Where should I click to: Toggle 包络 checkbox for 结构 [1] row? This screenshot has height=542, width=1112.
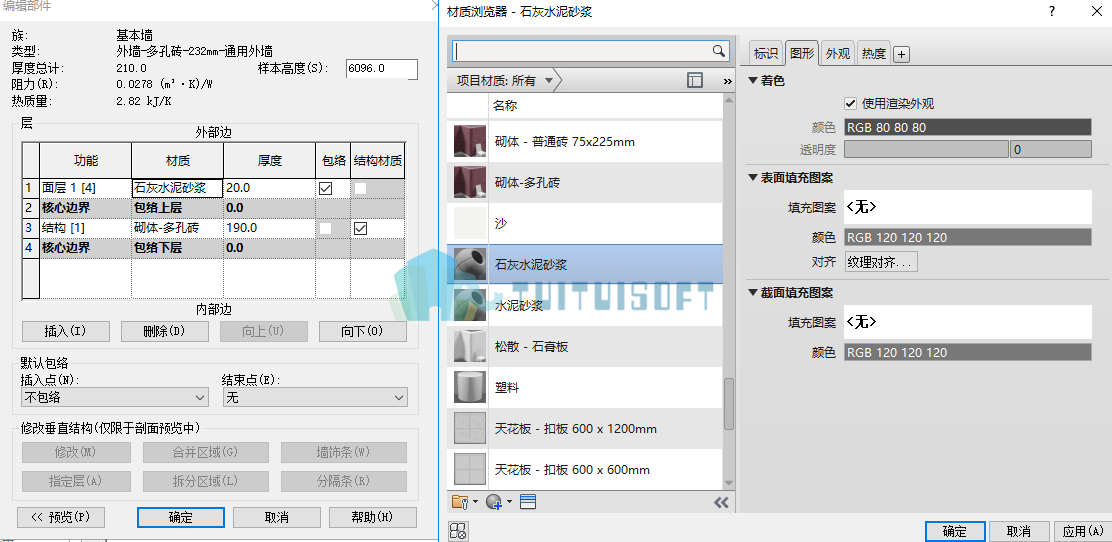[x=326, y=228]
